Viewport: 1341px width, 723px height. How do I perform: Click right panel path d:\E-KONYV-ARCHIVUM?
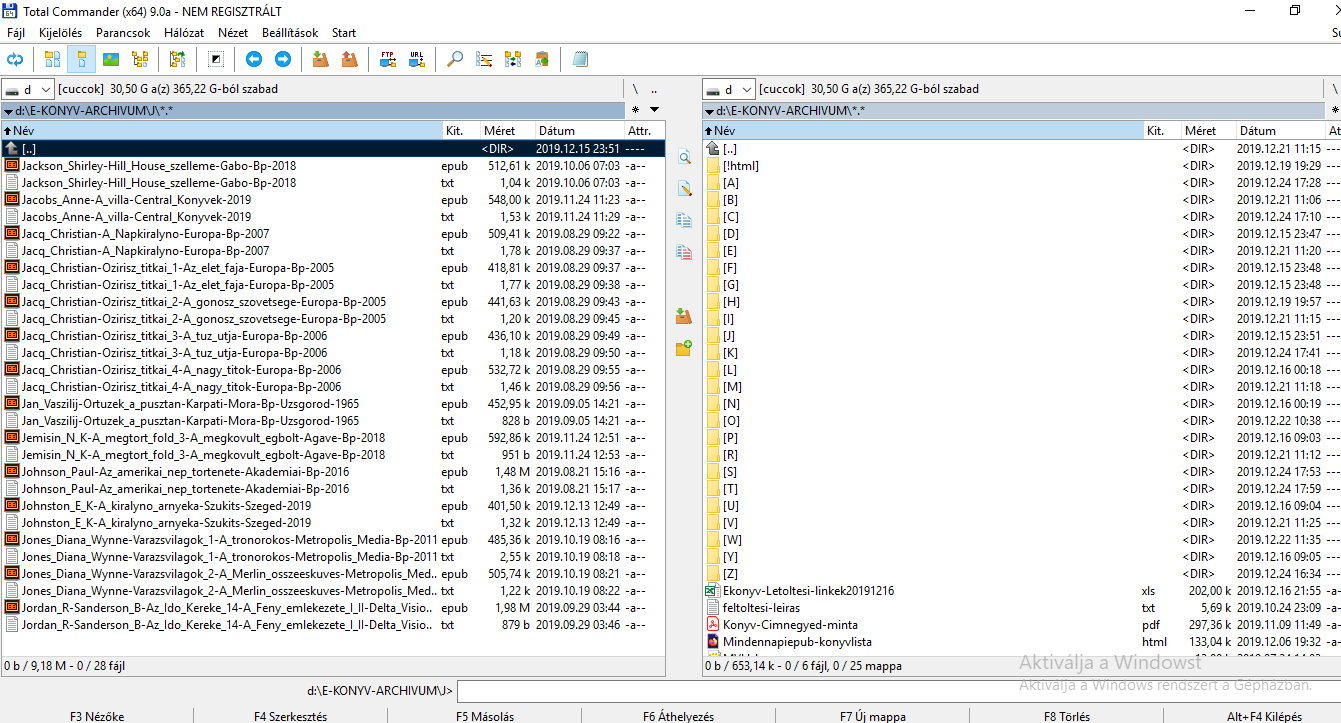tap(791, 110)
